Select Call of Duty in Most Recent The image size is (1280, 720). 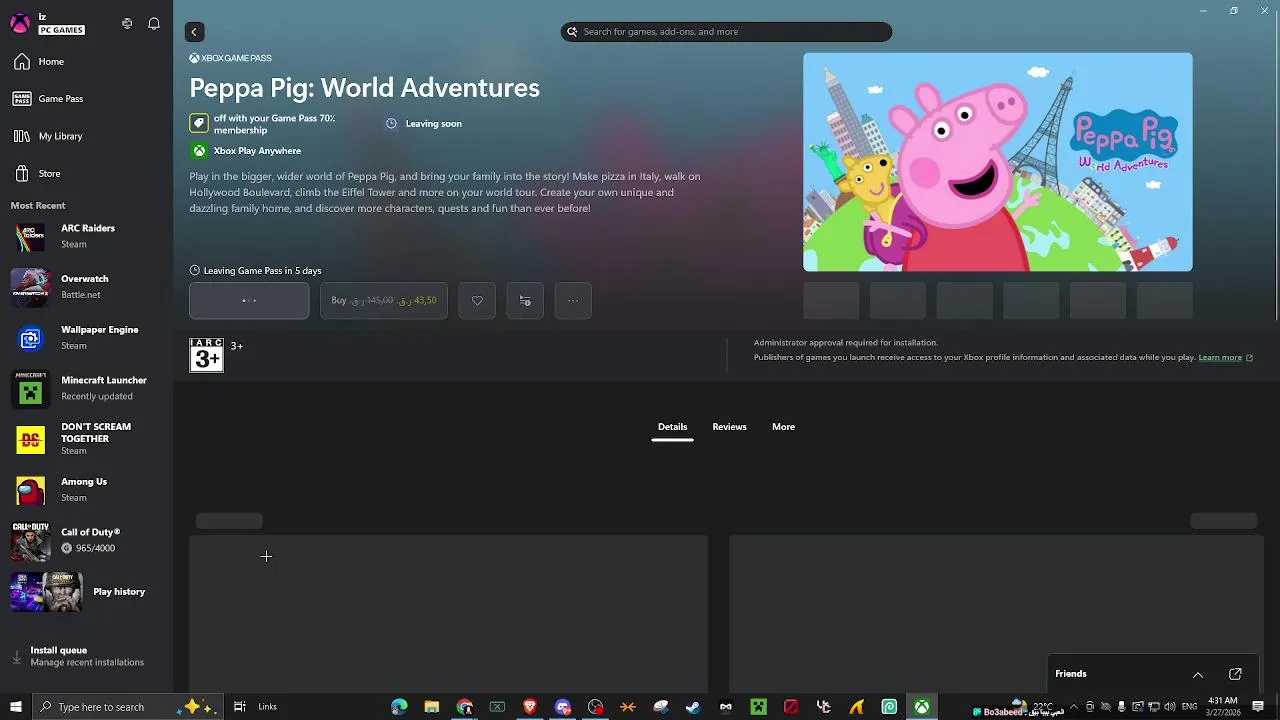click(86, 540)
